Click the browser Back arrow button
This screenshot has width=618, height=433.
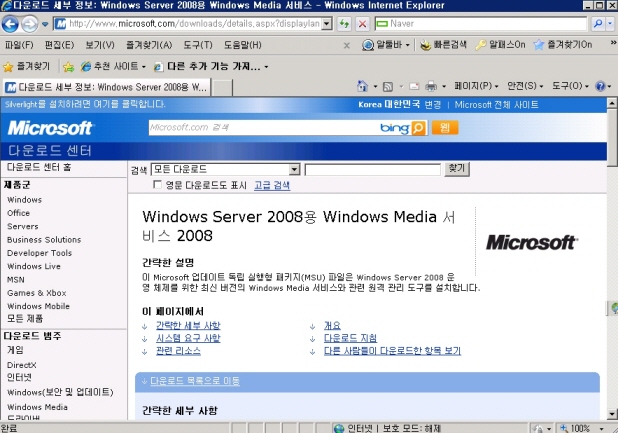[x=10, y=24]
